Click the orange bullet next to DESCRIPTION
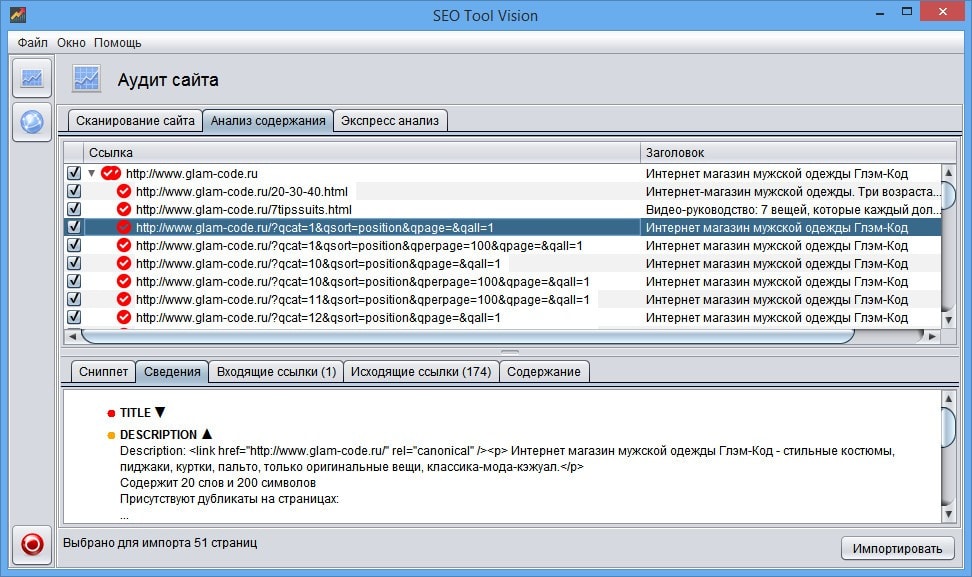The image size is (972, 577). point(111,436)
